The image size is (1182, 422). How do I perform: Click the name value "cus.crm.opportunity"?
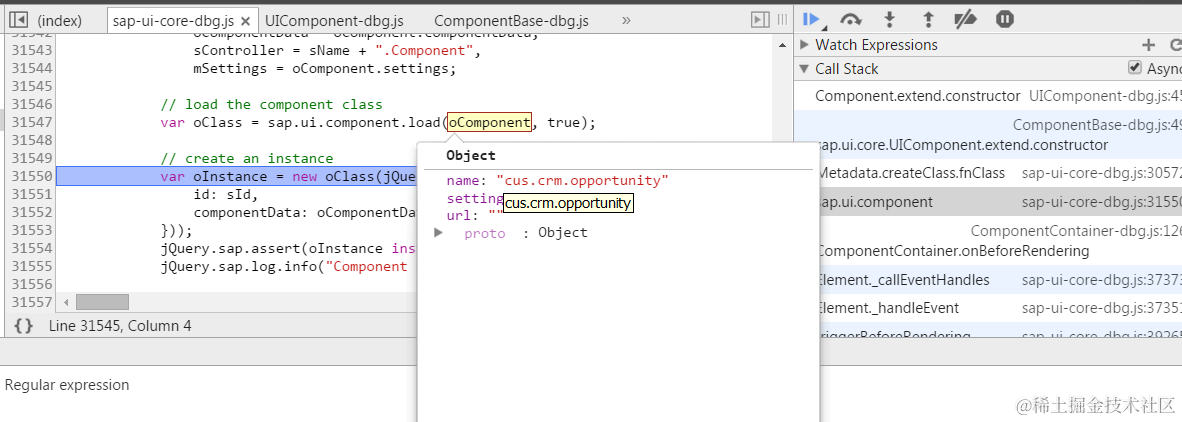(x=583, y=181)
